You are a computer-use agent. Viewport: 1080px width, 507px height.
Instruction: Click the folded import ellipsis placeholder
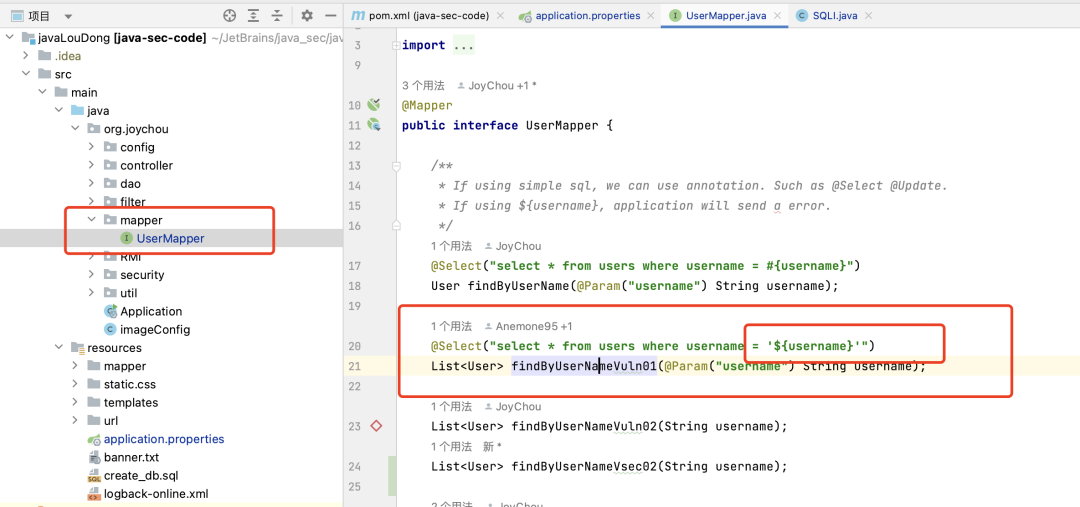coord(464,46)
